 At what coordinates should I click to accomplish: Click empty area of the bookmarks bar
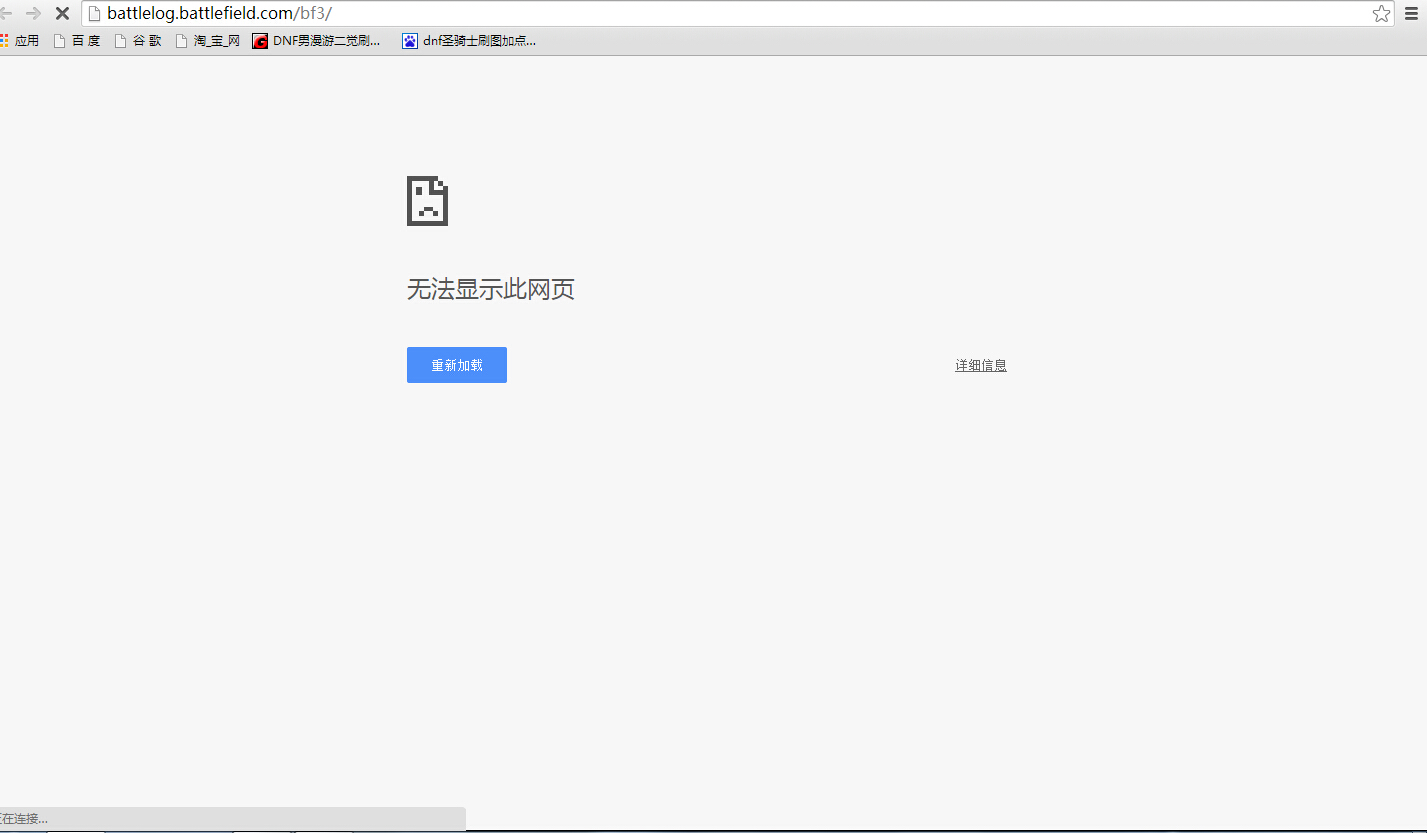[900, 41]
